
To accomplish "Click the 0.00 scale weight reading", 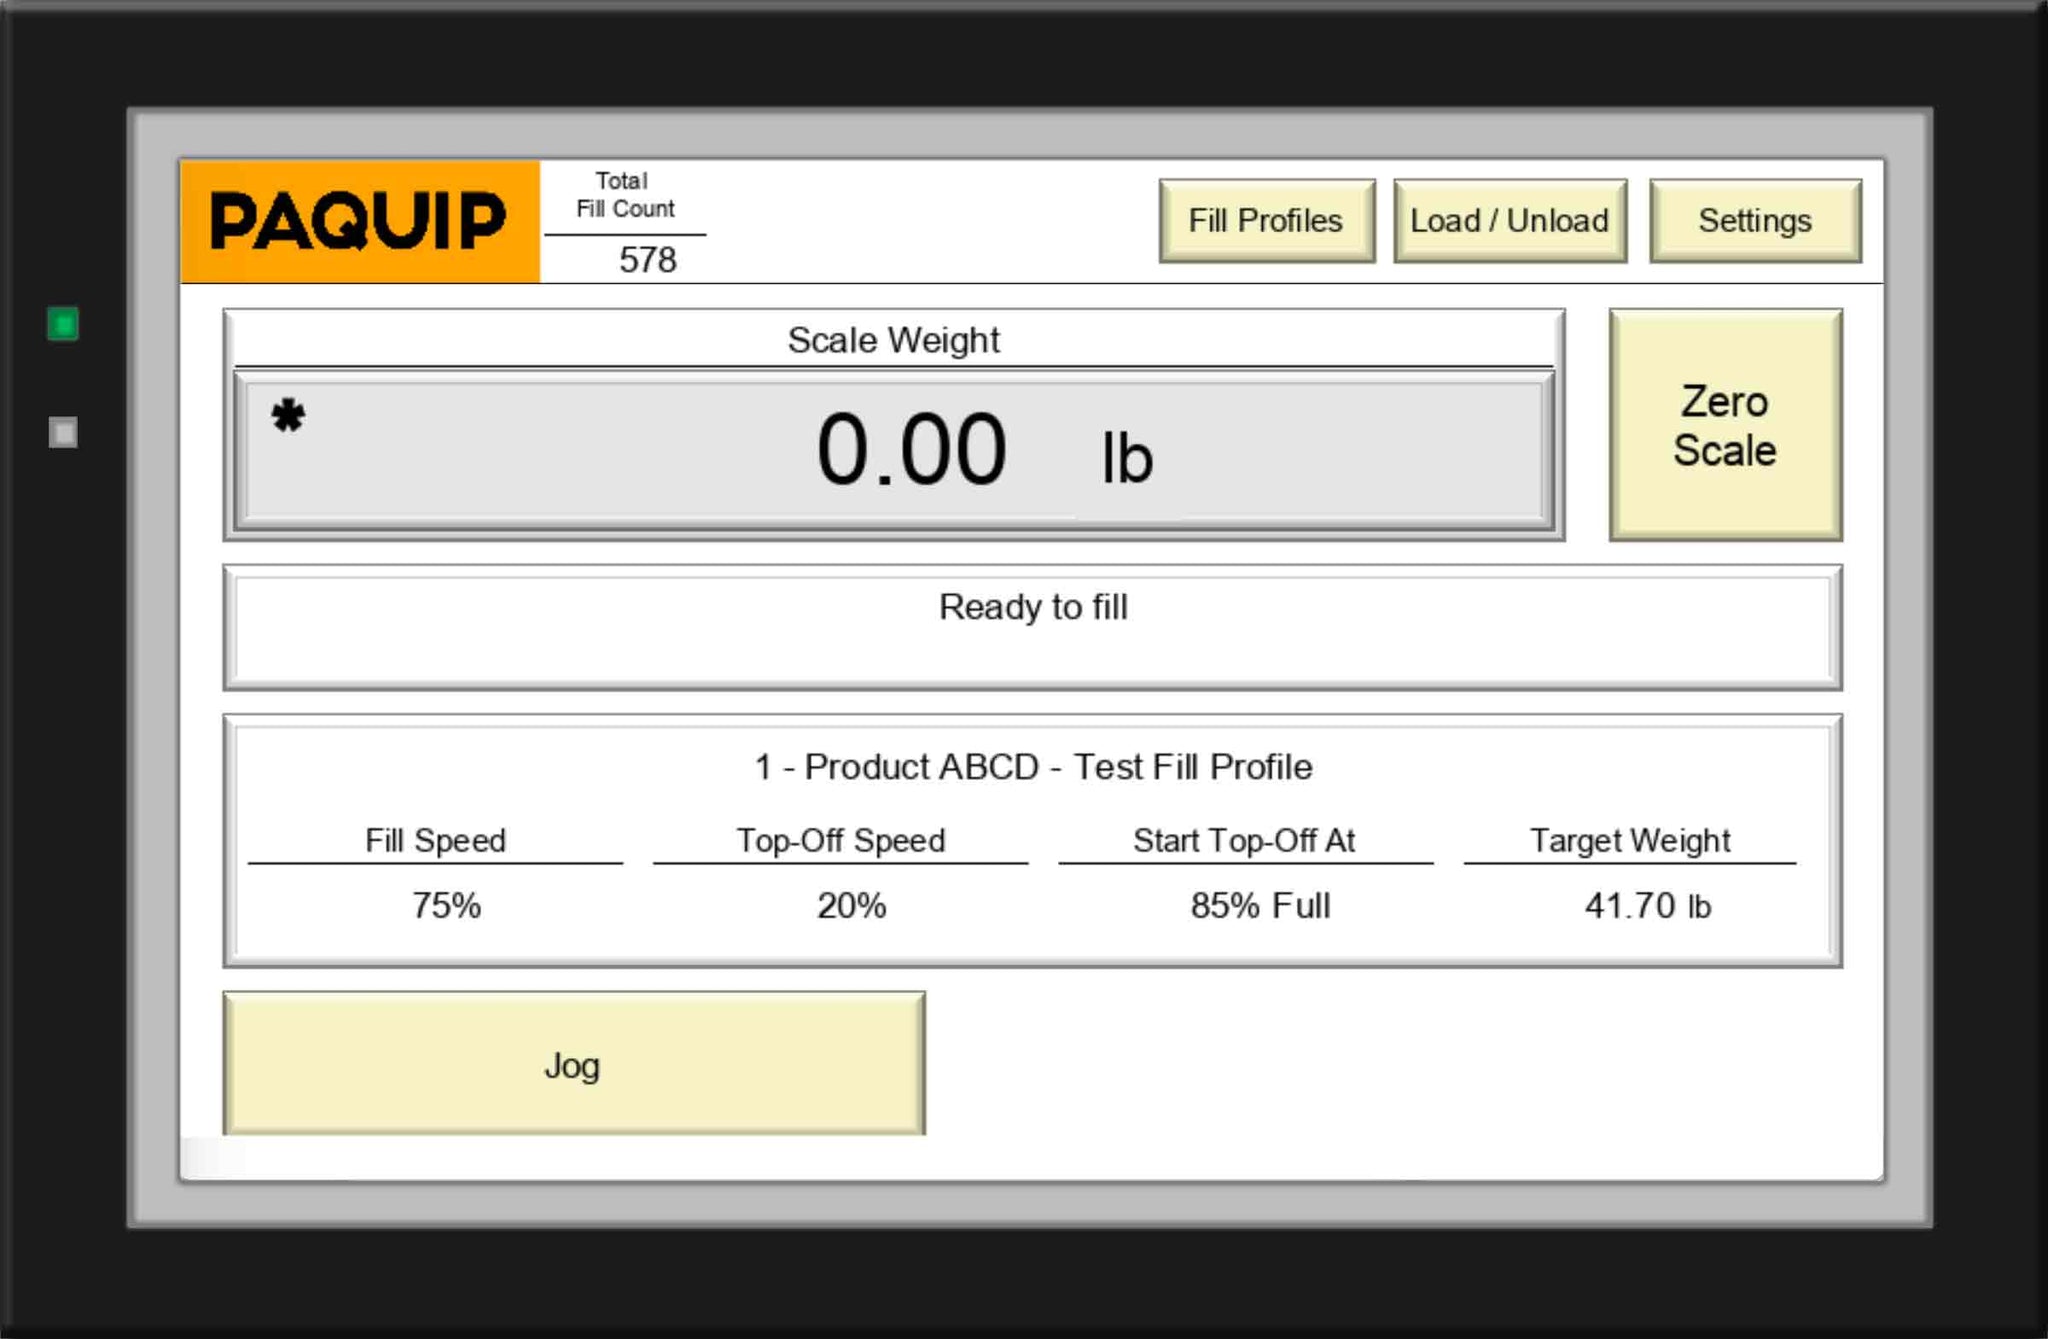I will 911,451.
